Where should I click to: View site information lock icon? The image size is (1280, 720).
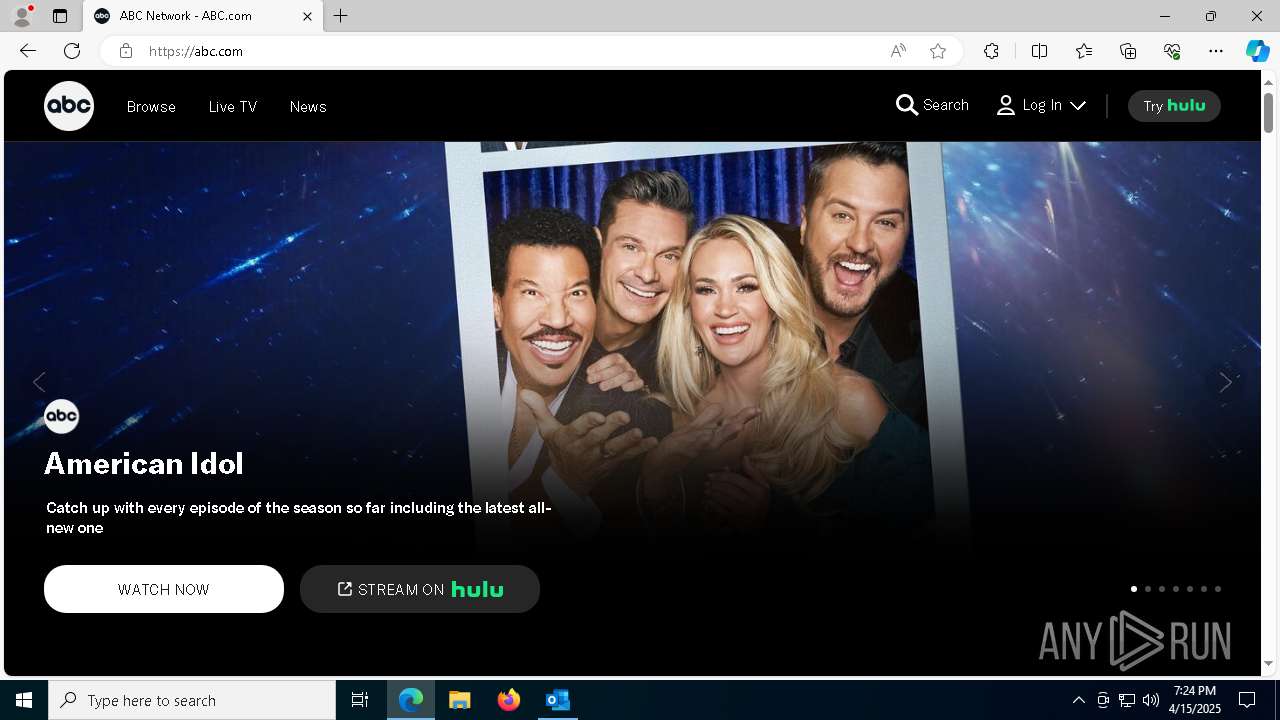125,51
